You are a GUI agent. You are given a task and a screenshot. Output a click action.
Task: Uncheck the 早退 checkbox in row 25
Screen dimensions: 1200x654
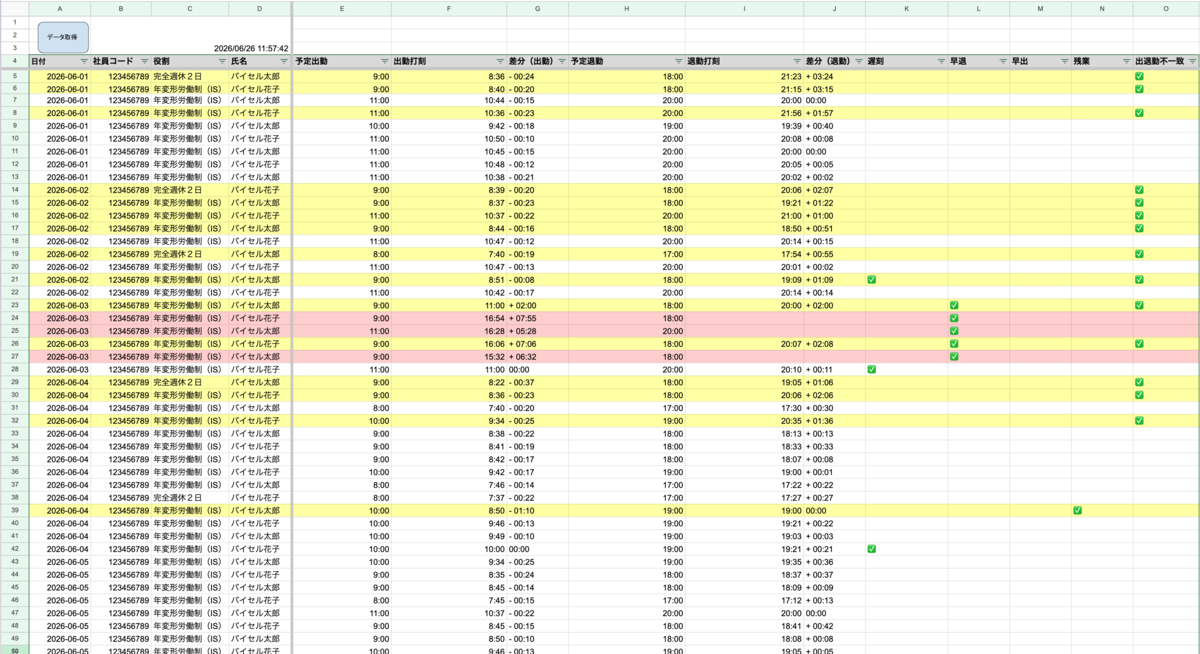(954, 331)
